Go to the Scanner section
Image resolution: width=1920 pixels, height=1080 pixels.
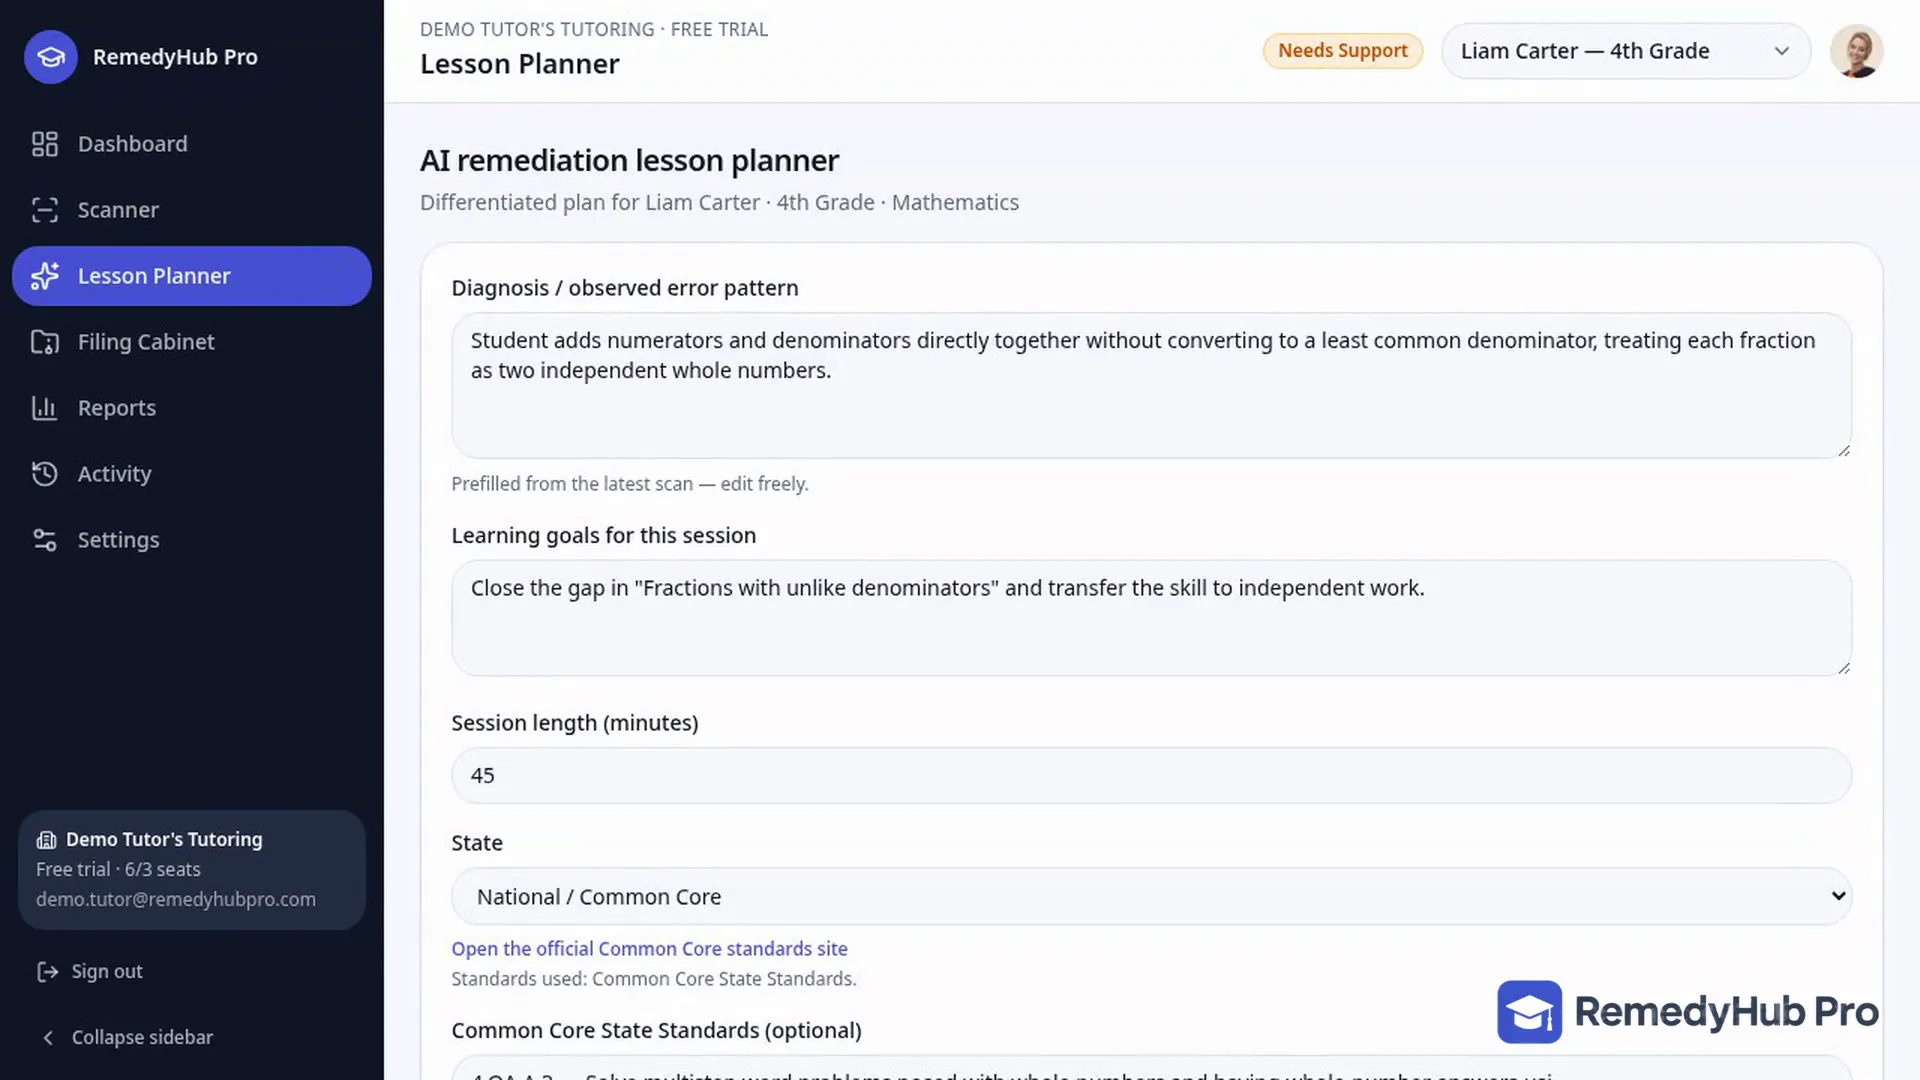point(118,210)
